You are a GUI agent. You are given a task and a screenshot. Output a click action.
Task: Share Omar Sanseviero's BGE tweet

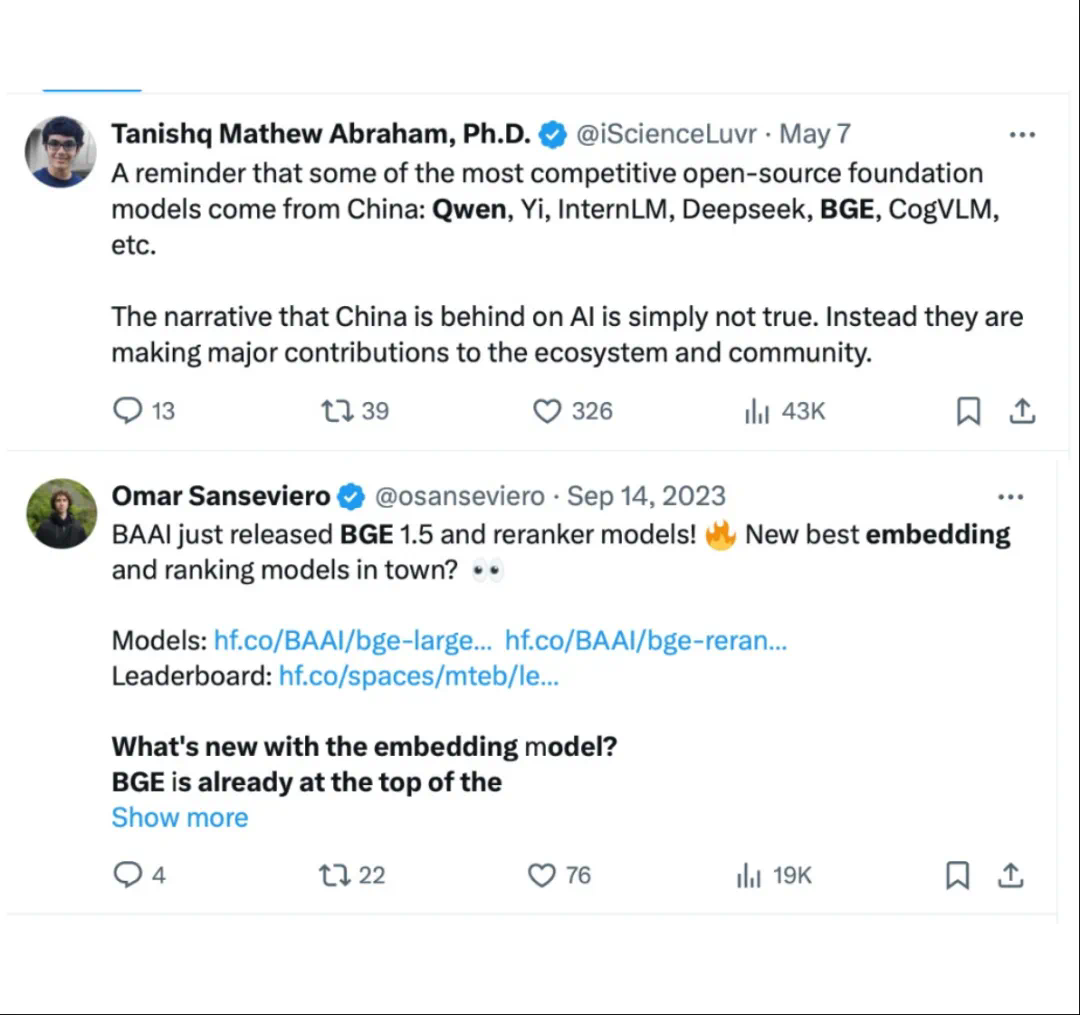click(x=1011, y=876)
